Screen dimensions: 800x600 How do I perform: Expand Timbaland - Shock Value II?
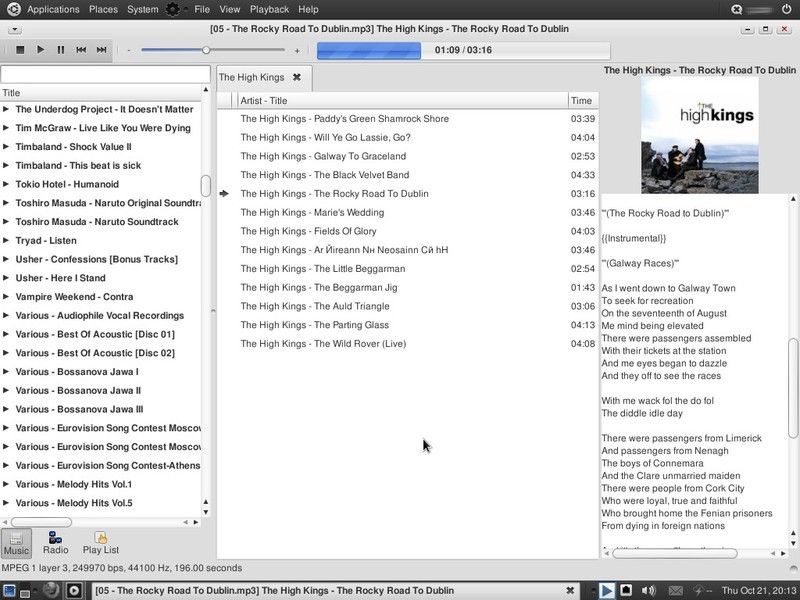click(x=6, y=146)
